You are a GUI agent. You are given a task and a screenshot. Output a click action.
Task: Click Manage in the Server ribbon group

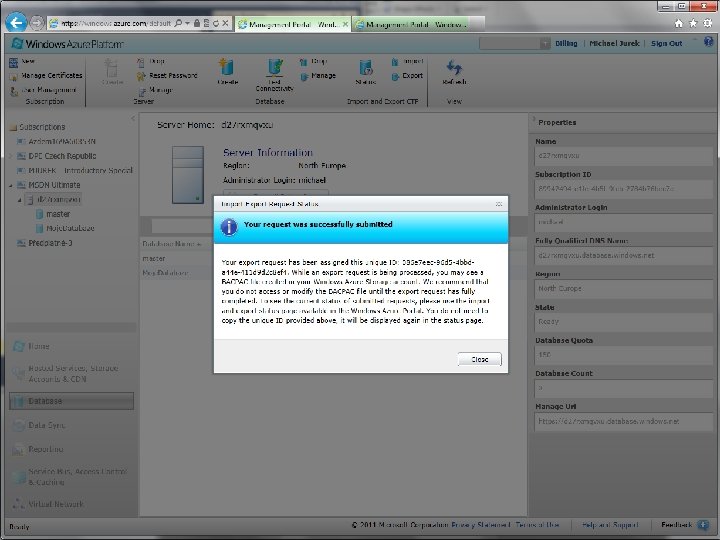pos(160,90)
